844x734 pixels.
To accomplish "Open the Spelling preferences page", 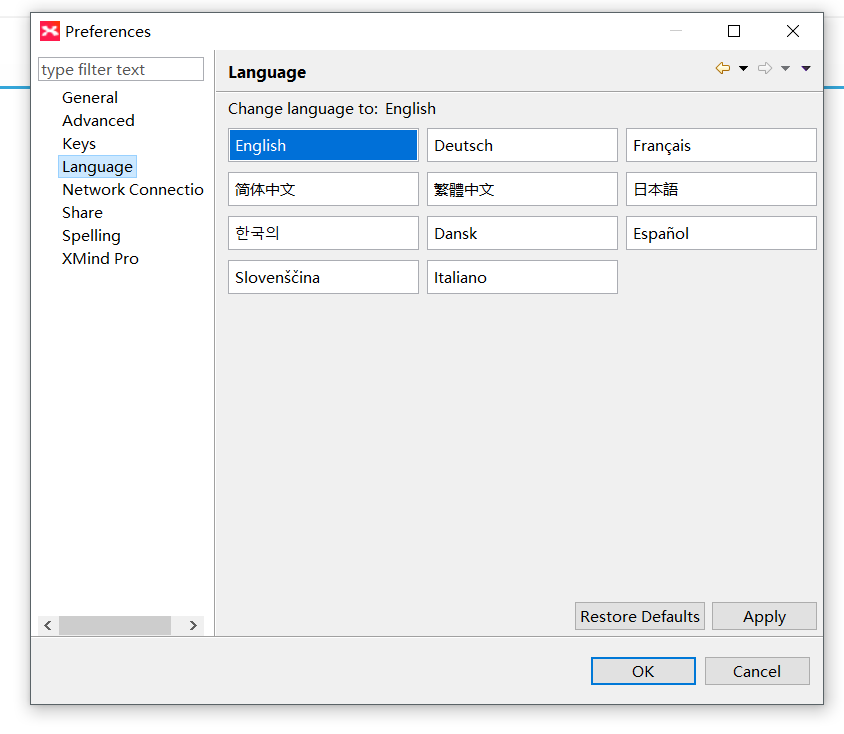I will tap(92, 236).
